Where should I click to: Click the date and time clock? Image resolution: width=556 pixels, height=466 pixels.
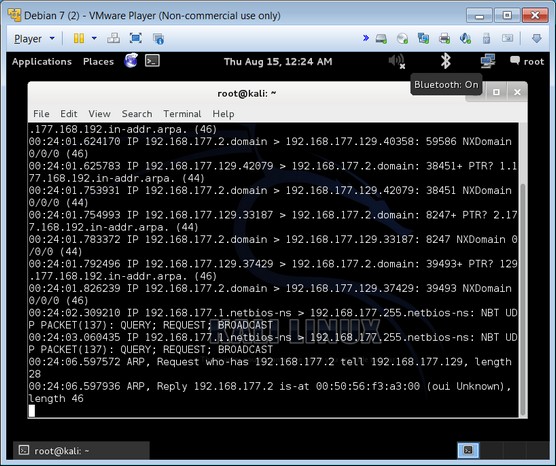point(278,62)
